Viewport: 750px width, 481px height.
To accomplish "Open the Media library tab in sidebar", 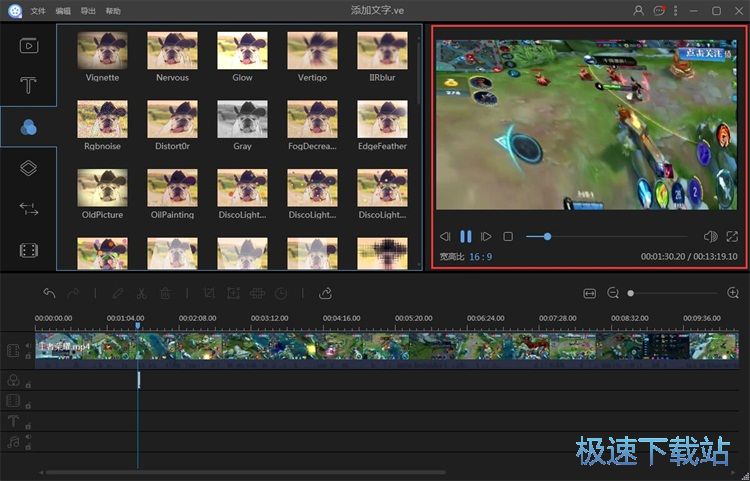I will click(29, 45).
